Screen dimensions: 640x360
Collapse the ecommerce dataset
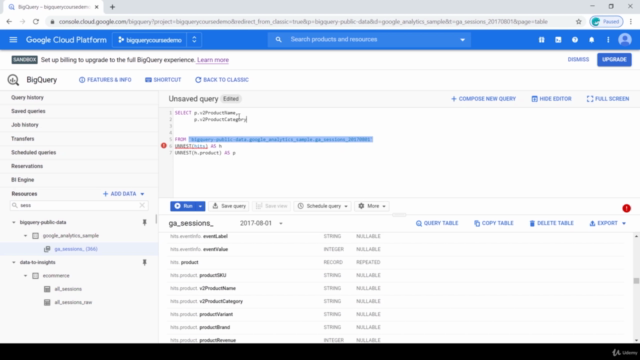tap(25, 276)
